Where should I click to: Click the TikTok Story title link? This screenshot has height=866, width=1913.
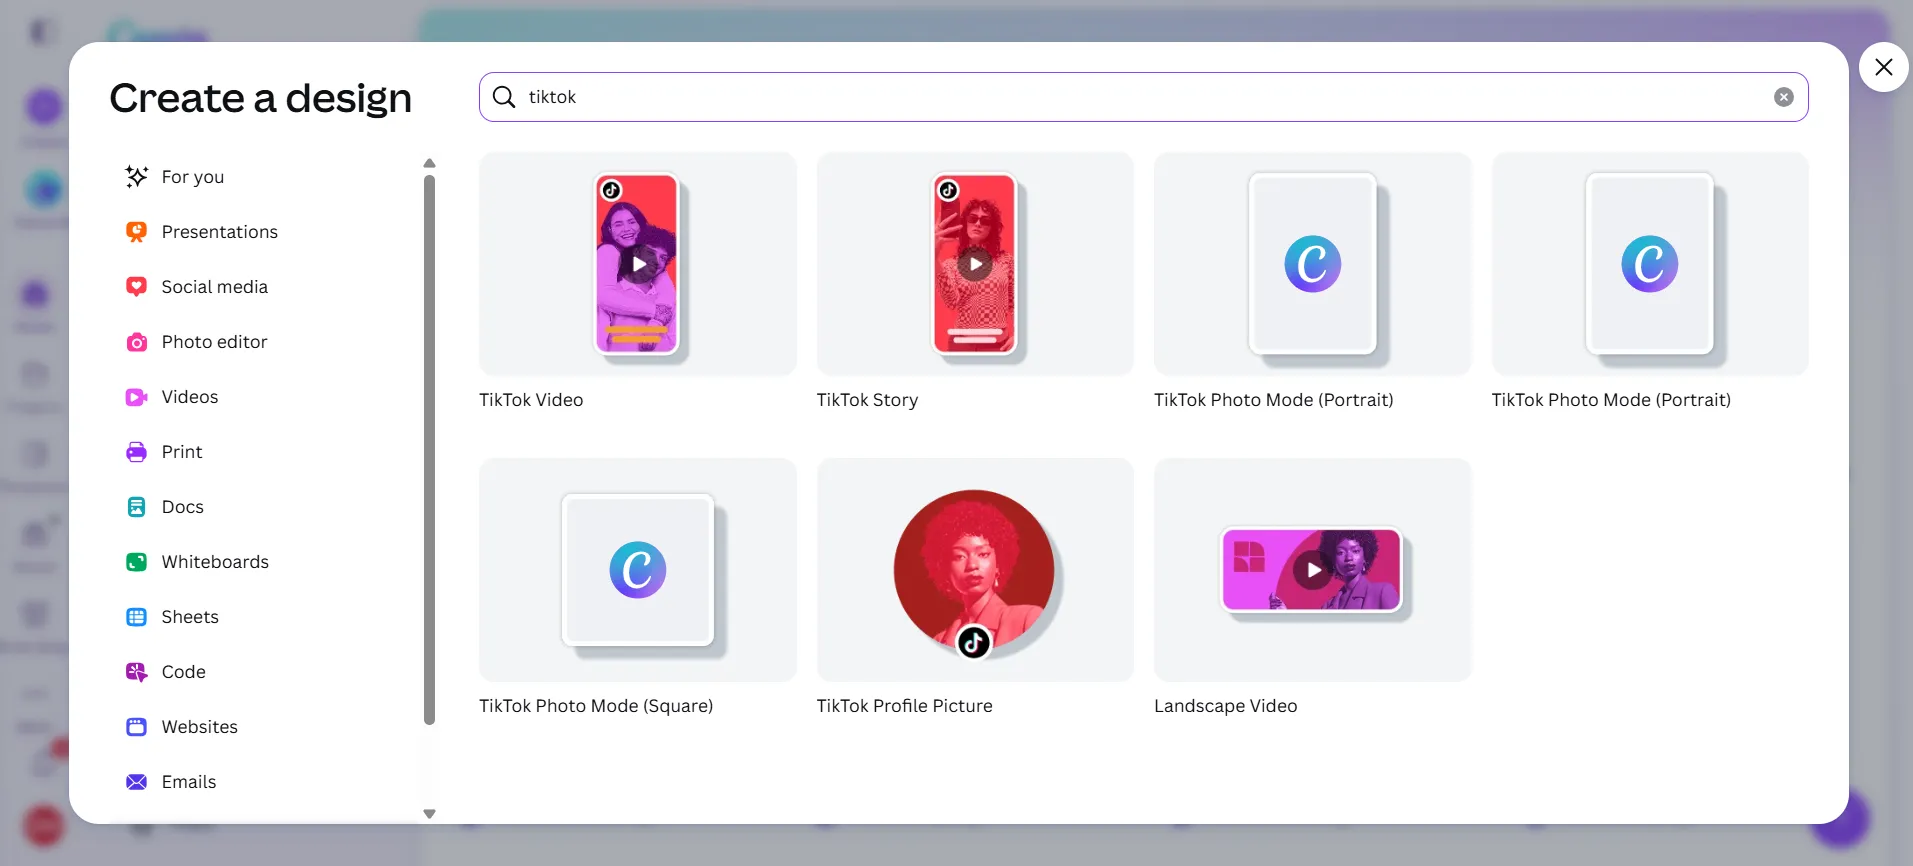[x=867, y=400]
